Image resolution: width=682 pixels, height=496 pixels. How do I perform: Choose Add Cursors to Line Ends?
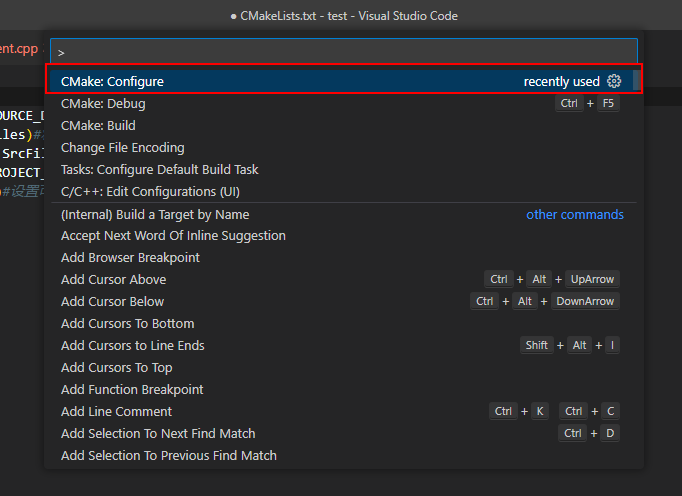[x=132, y=345]
